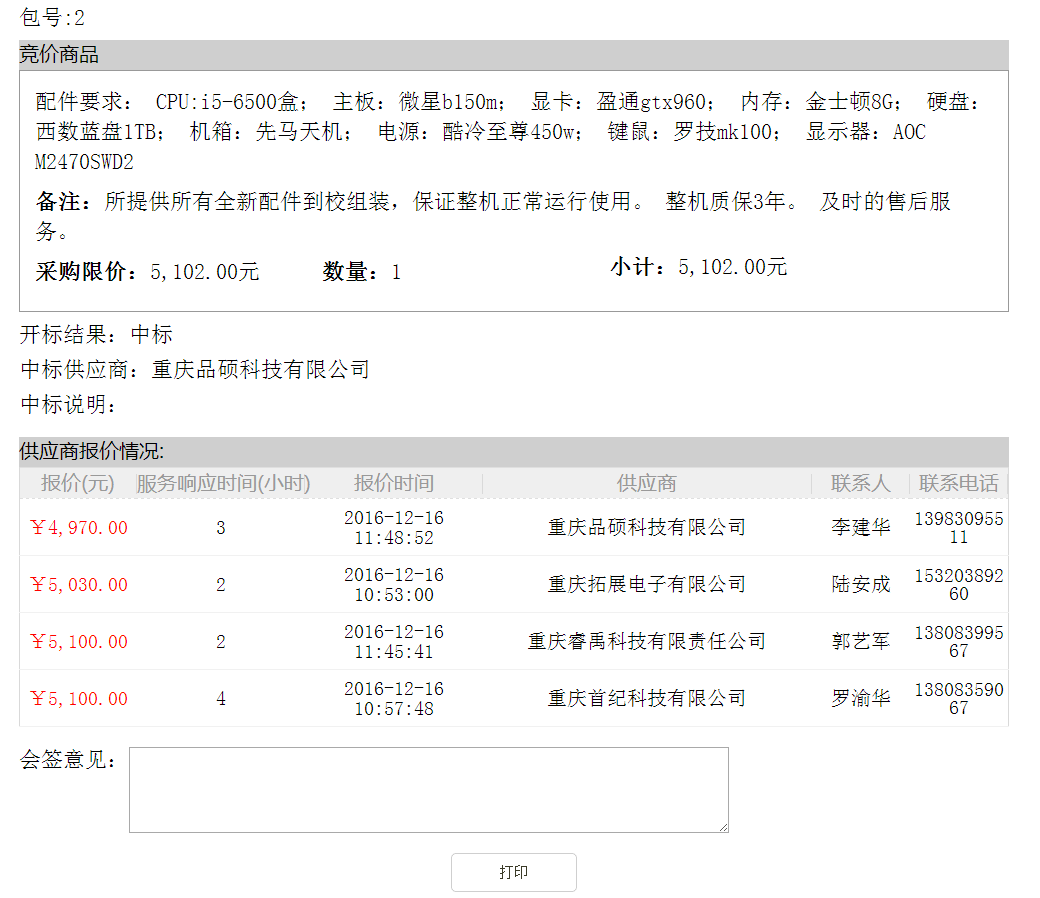Select the ¥5,030.00 quote price
Image resolution: width=1040 pixels, height=898 pixels.
[x=79, y=584]
